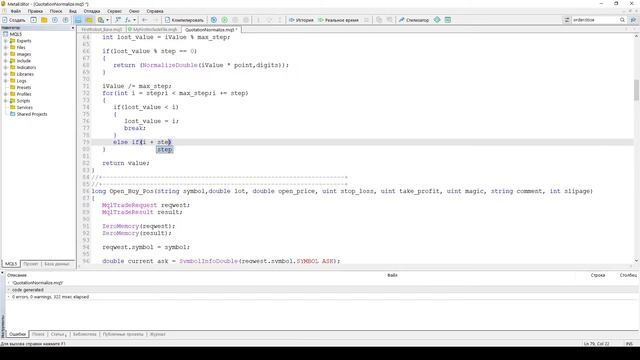The height and width of the screenshot is (360, 640).
Task: Switch to the QuotationNormalize.mq5 editor tab
Action: [x=210, y=30]
